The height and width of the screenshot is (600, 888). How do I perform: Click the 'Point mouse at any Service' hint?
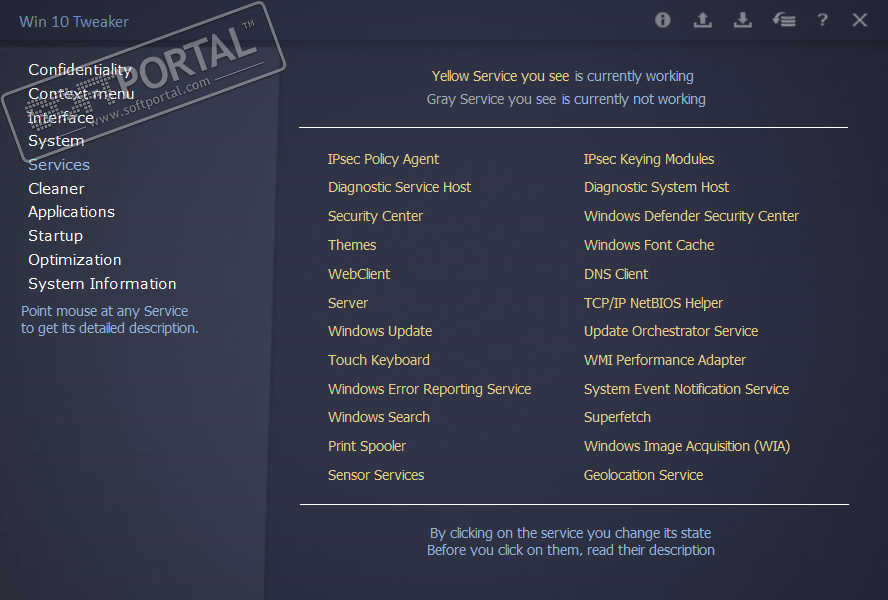point(105,311)
